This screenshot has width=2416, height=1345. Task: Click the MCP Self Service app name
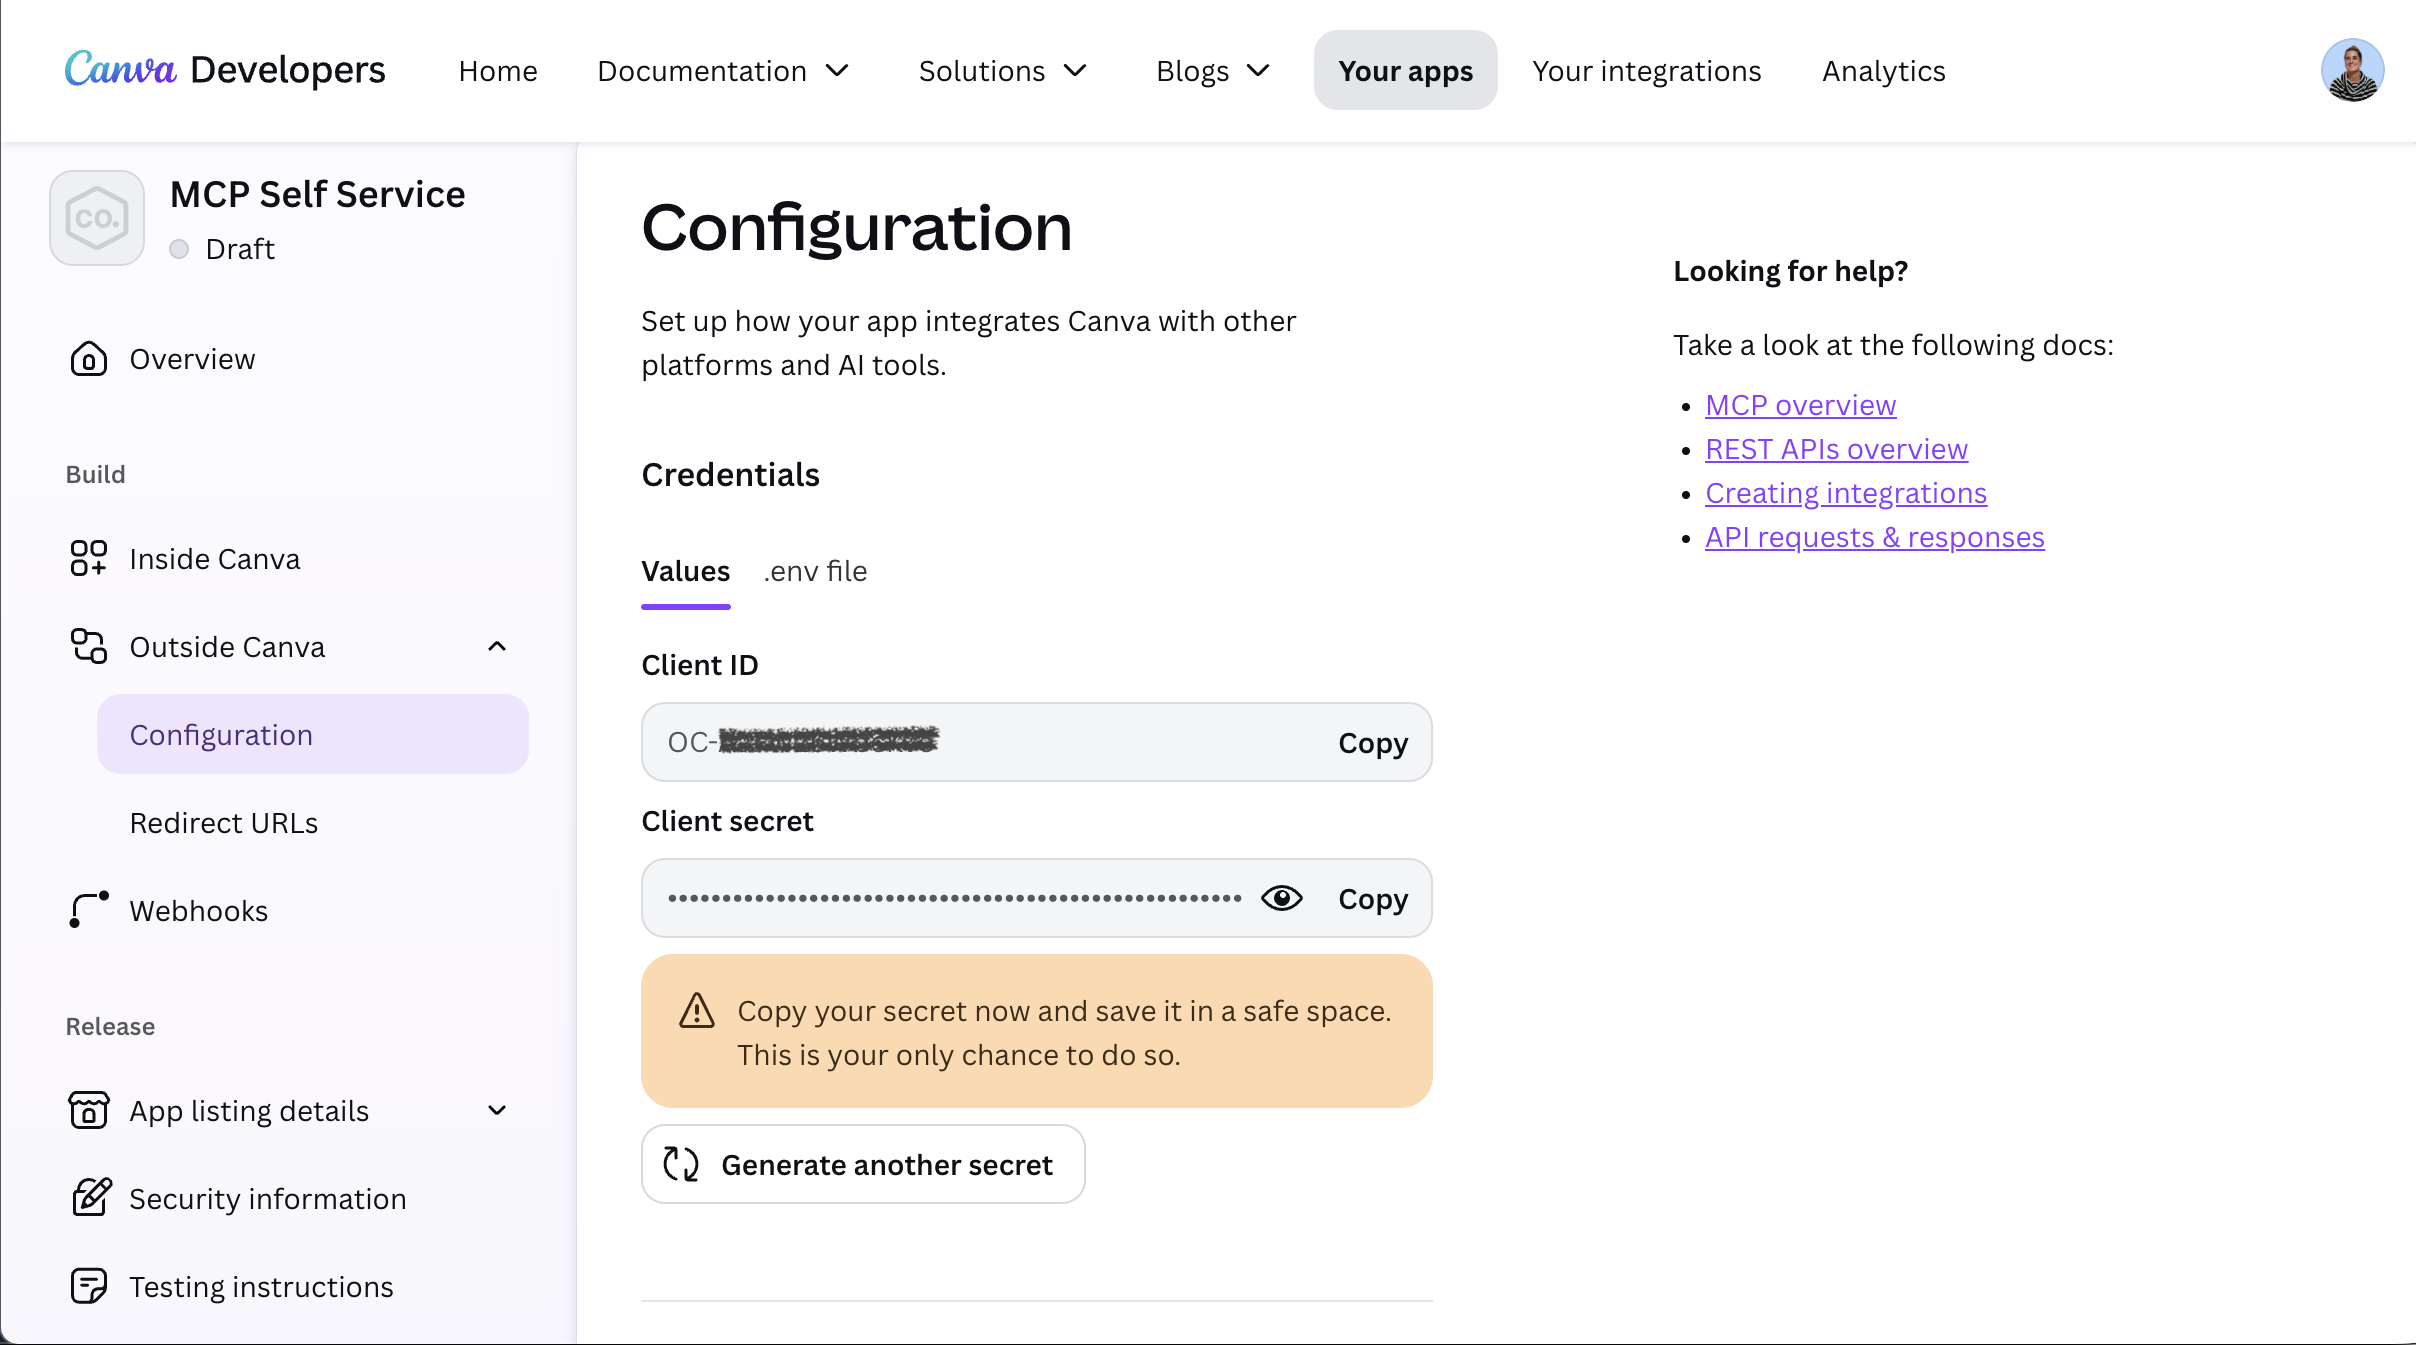tap(318, 194)
